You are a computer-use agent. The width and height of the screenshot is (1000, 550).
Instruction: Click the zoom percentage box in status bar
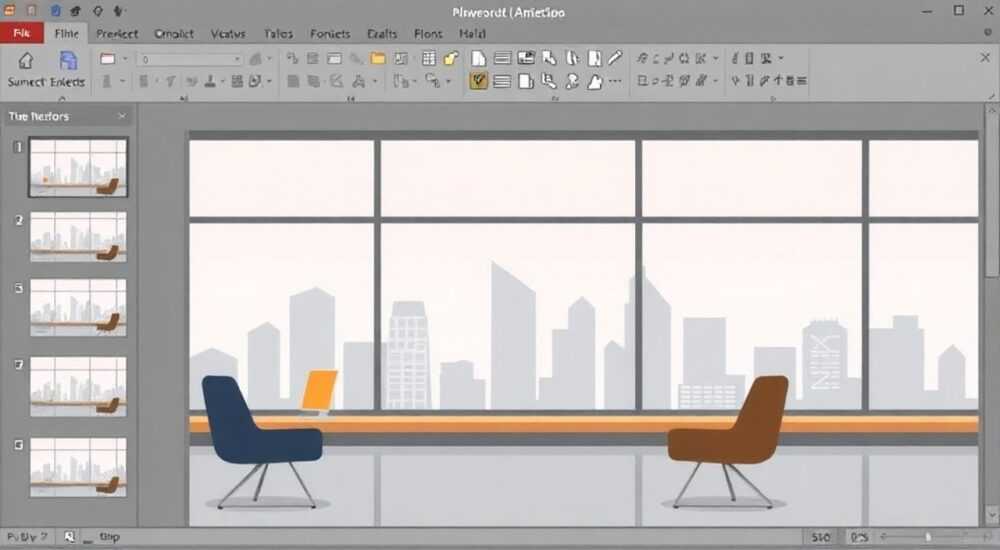click(860, 537)
